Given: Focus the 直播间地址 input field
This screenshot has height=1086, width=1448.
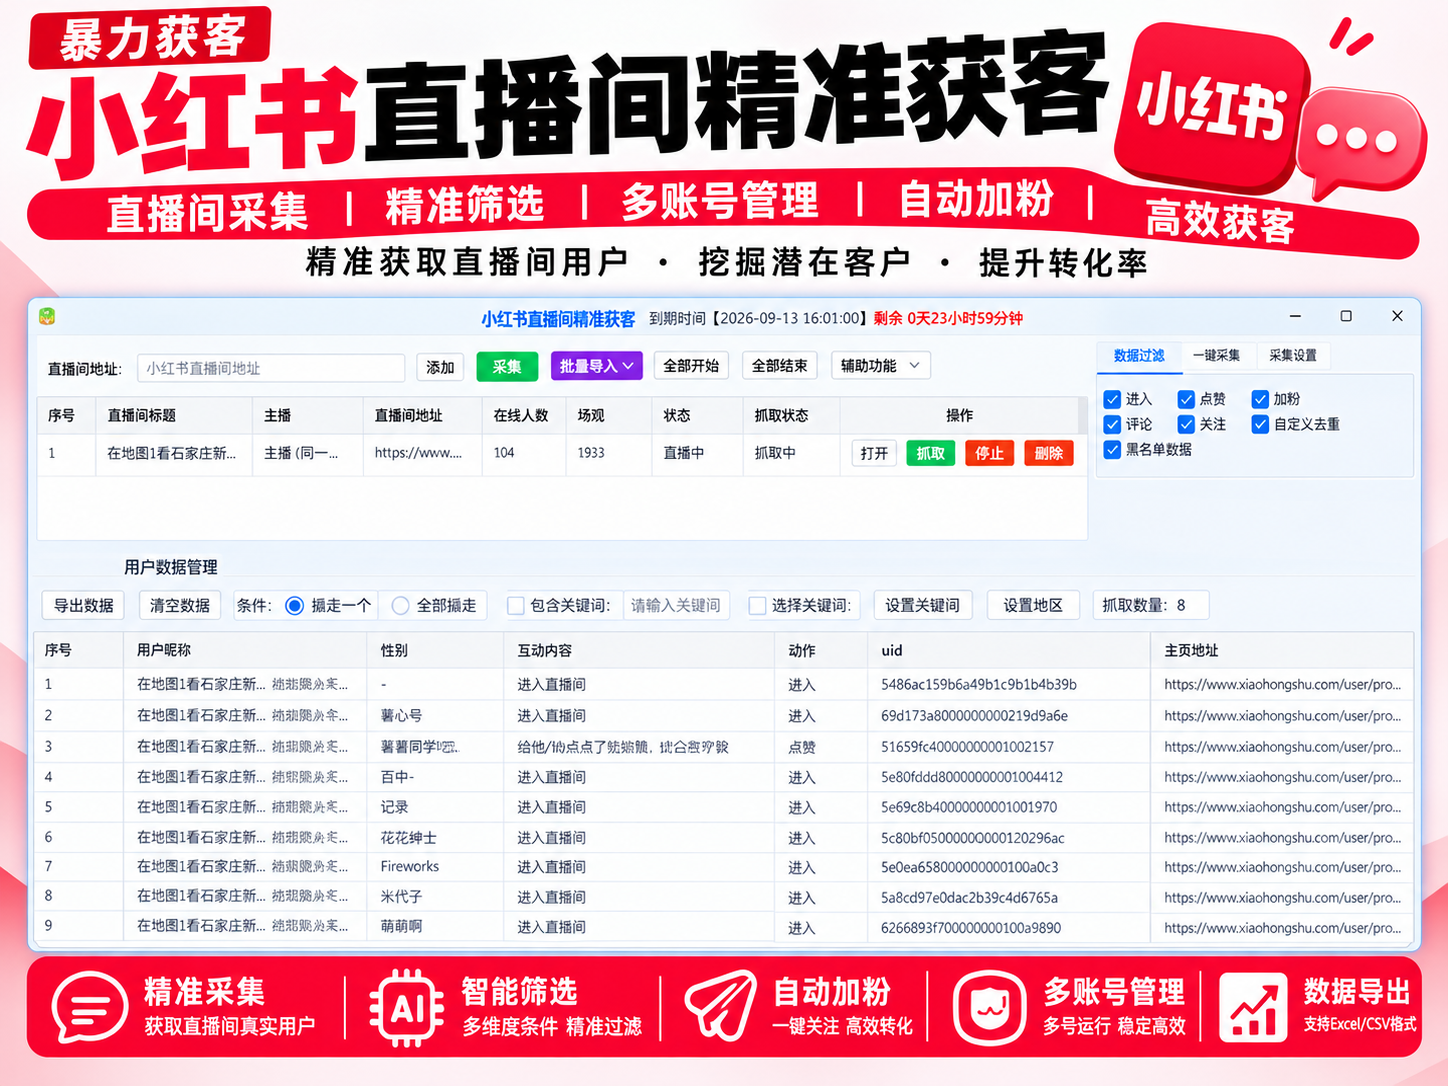Looking at the screenshot, I should 271,368.
